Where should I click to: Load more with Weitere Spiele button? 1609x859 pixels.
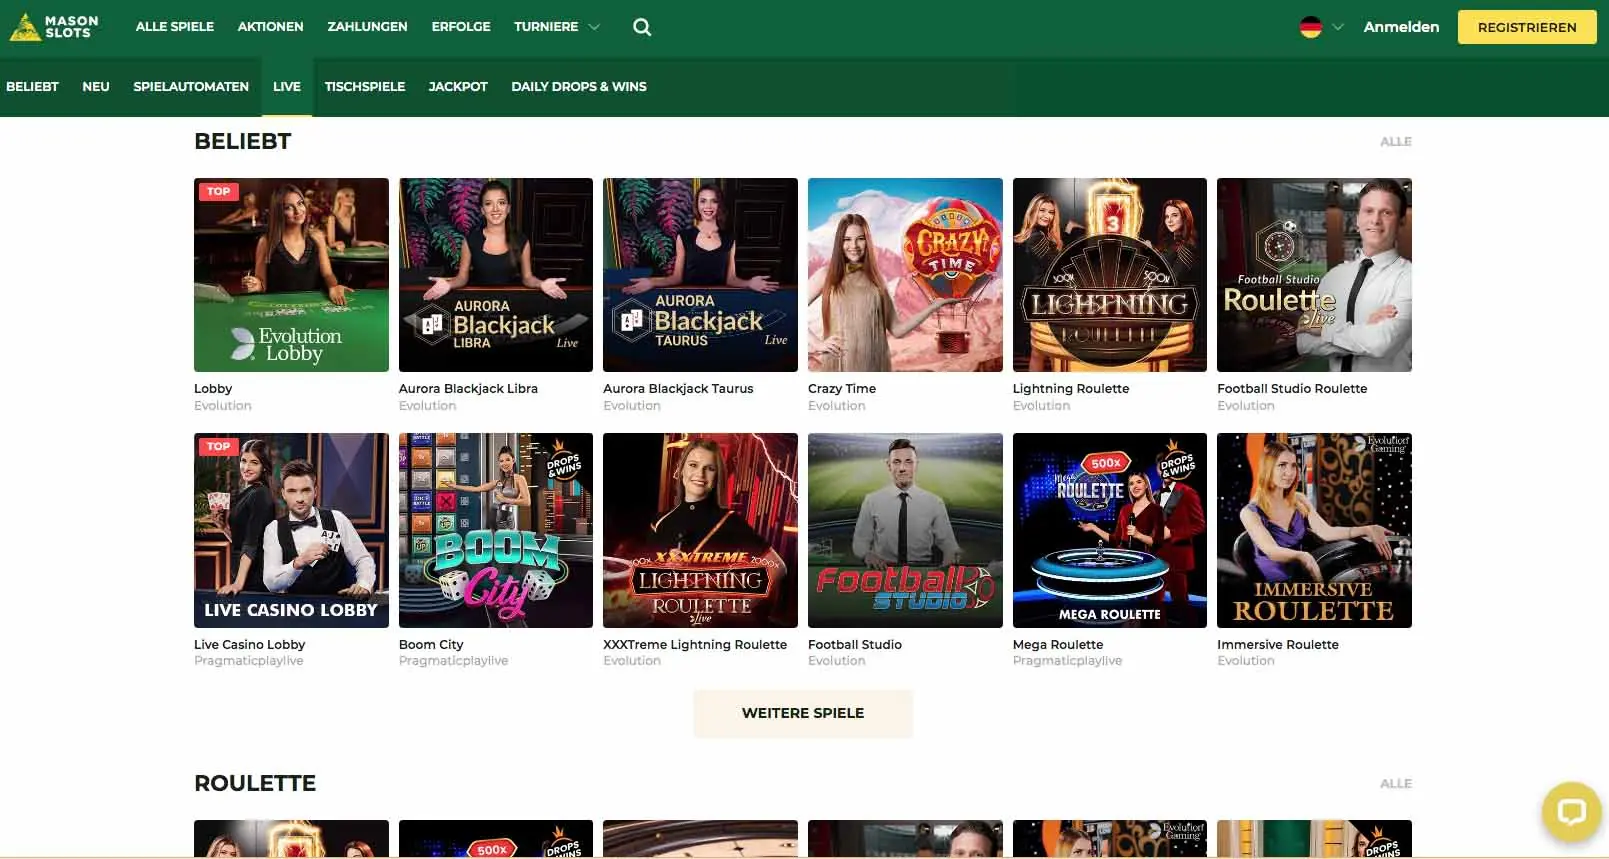point(802,713)
